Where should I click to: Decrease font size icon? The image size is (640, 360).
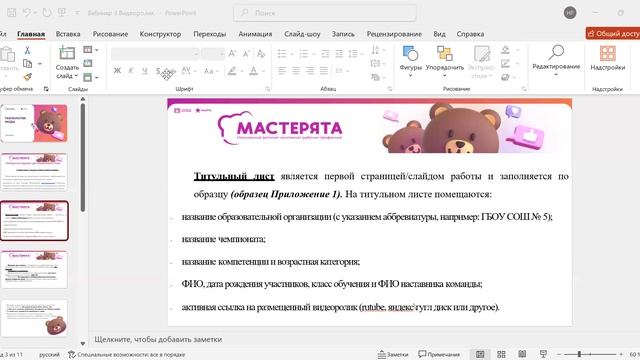tap(247, 53)
